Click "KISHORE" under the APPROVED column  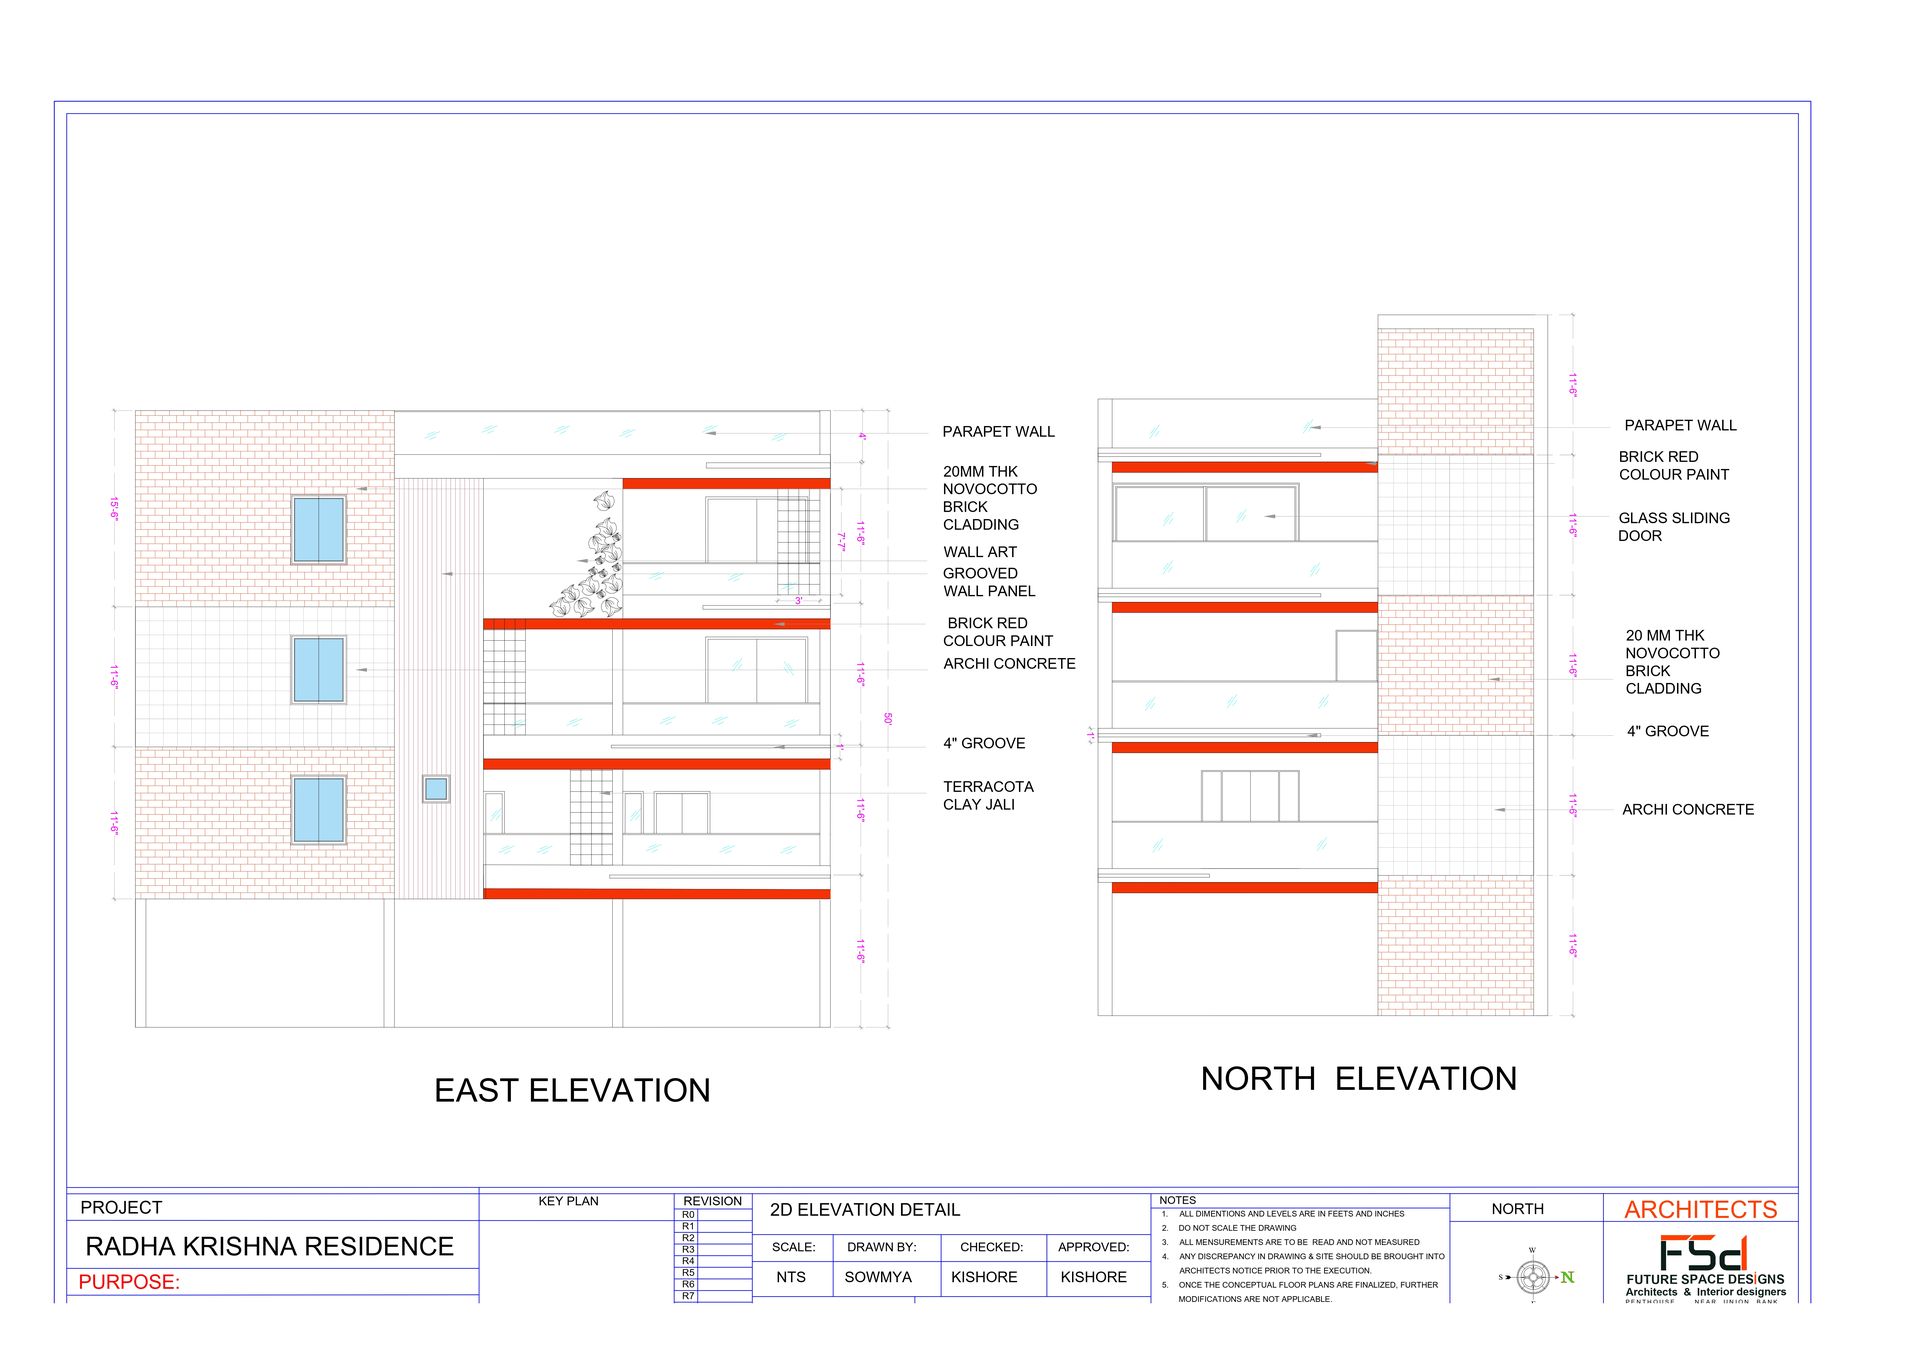pyautogui.click(x=1093, y=1277)
